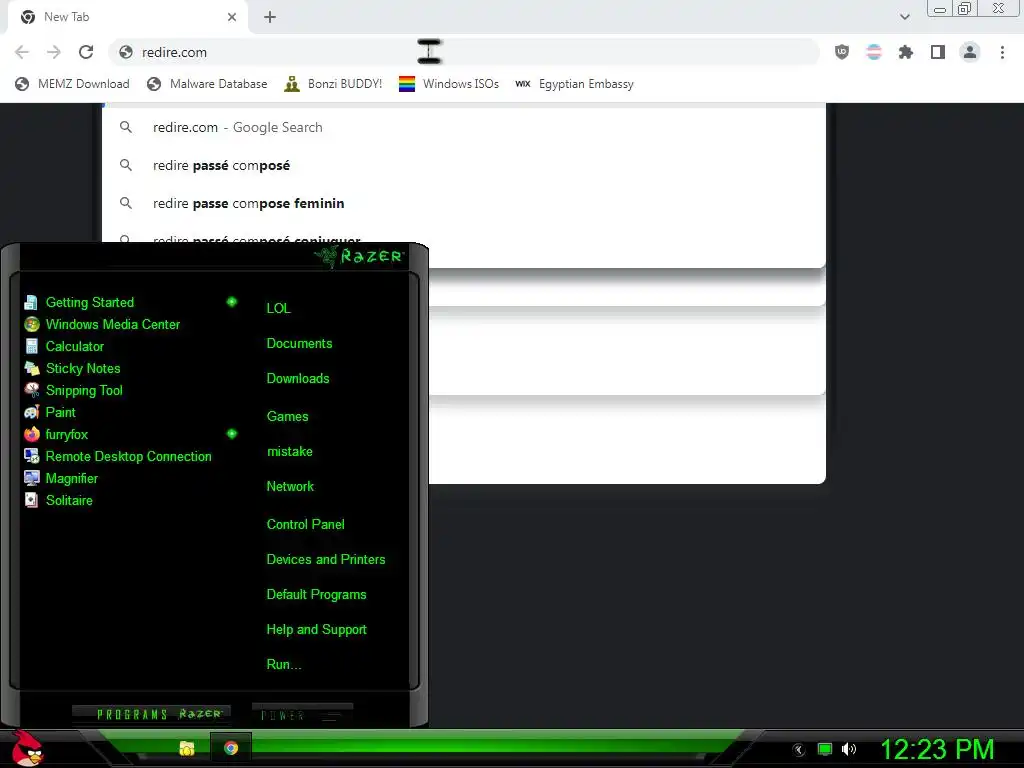Image resolution: width=1024 pixels, height=768 pixels.
Task: Go back with the browser back arrow
Action: coord(22,52)
